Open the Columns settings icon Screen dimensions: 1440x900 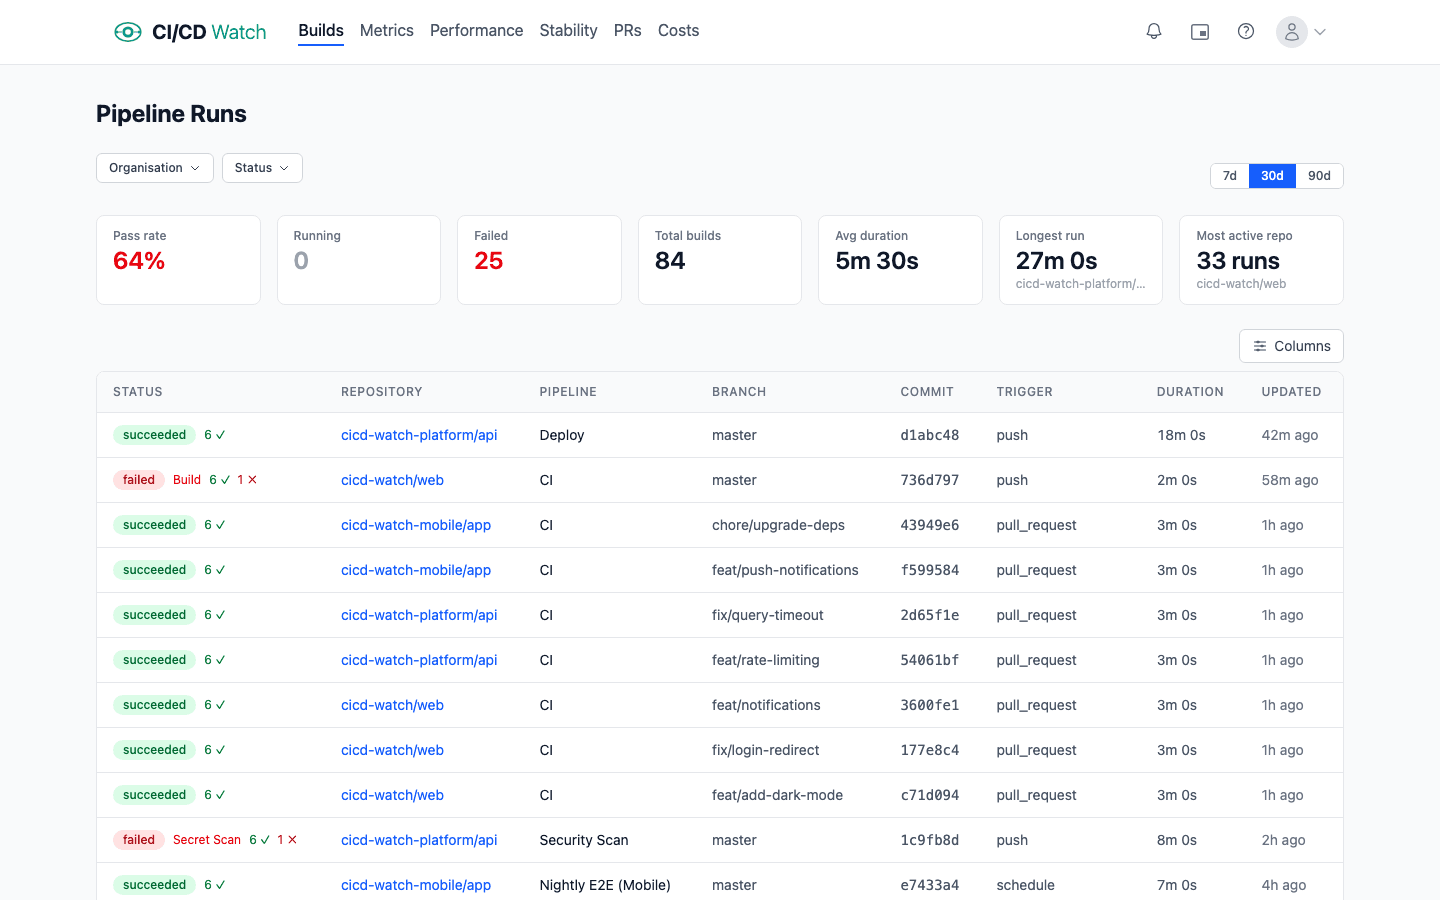(1260, 345)
